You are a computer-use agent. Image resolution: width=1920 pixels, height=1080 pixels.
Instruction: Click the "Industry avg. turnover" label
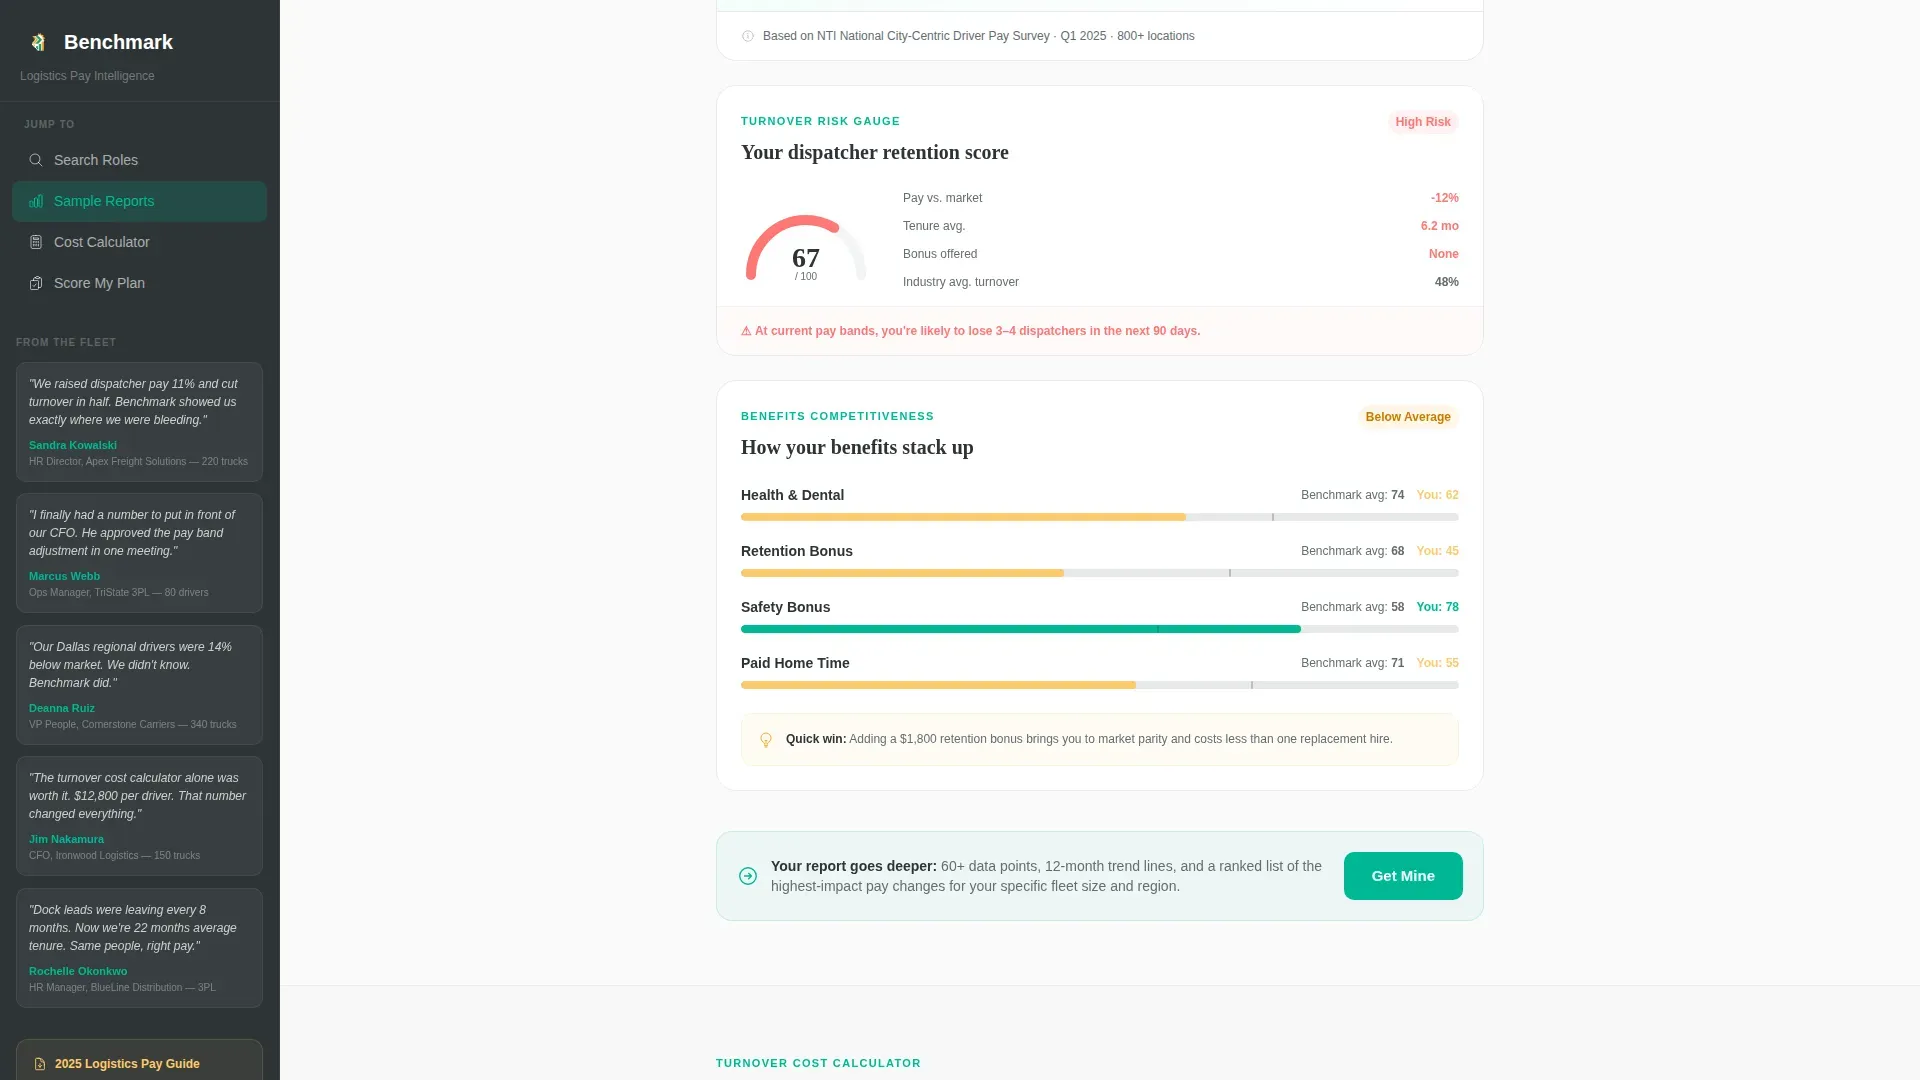(x=961, y=282)
